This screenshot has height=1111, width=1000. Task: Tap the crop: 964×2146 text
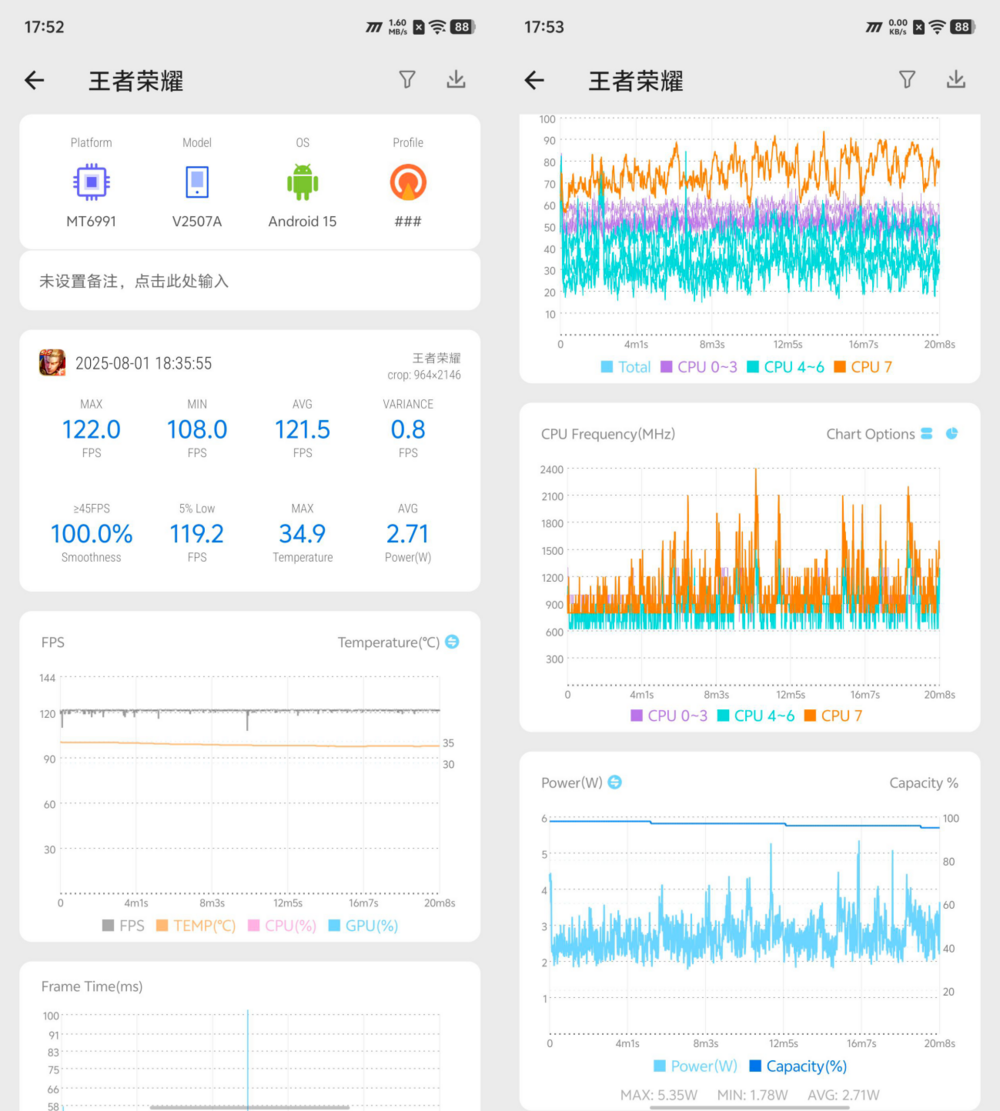pos(424,375)
